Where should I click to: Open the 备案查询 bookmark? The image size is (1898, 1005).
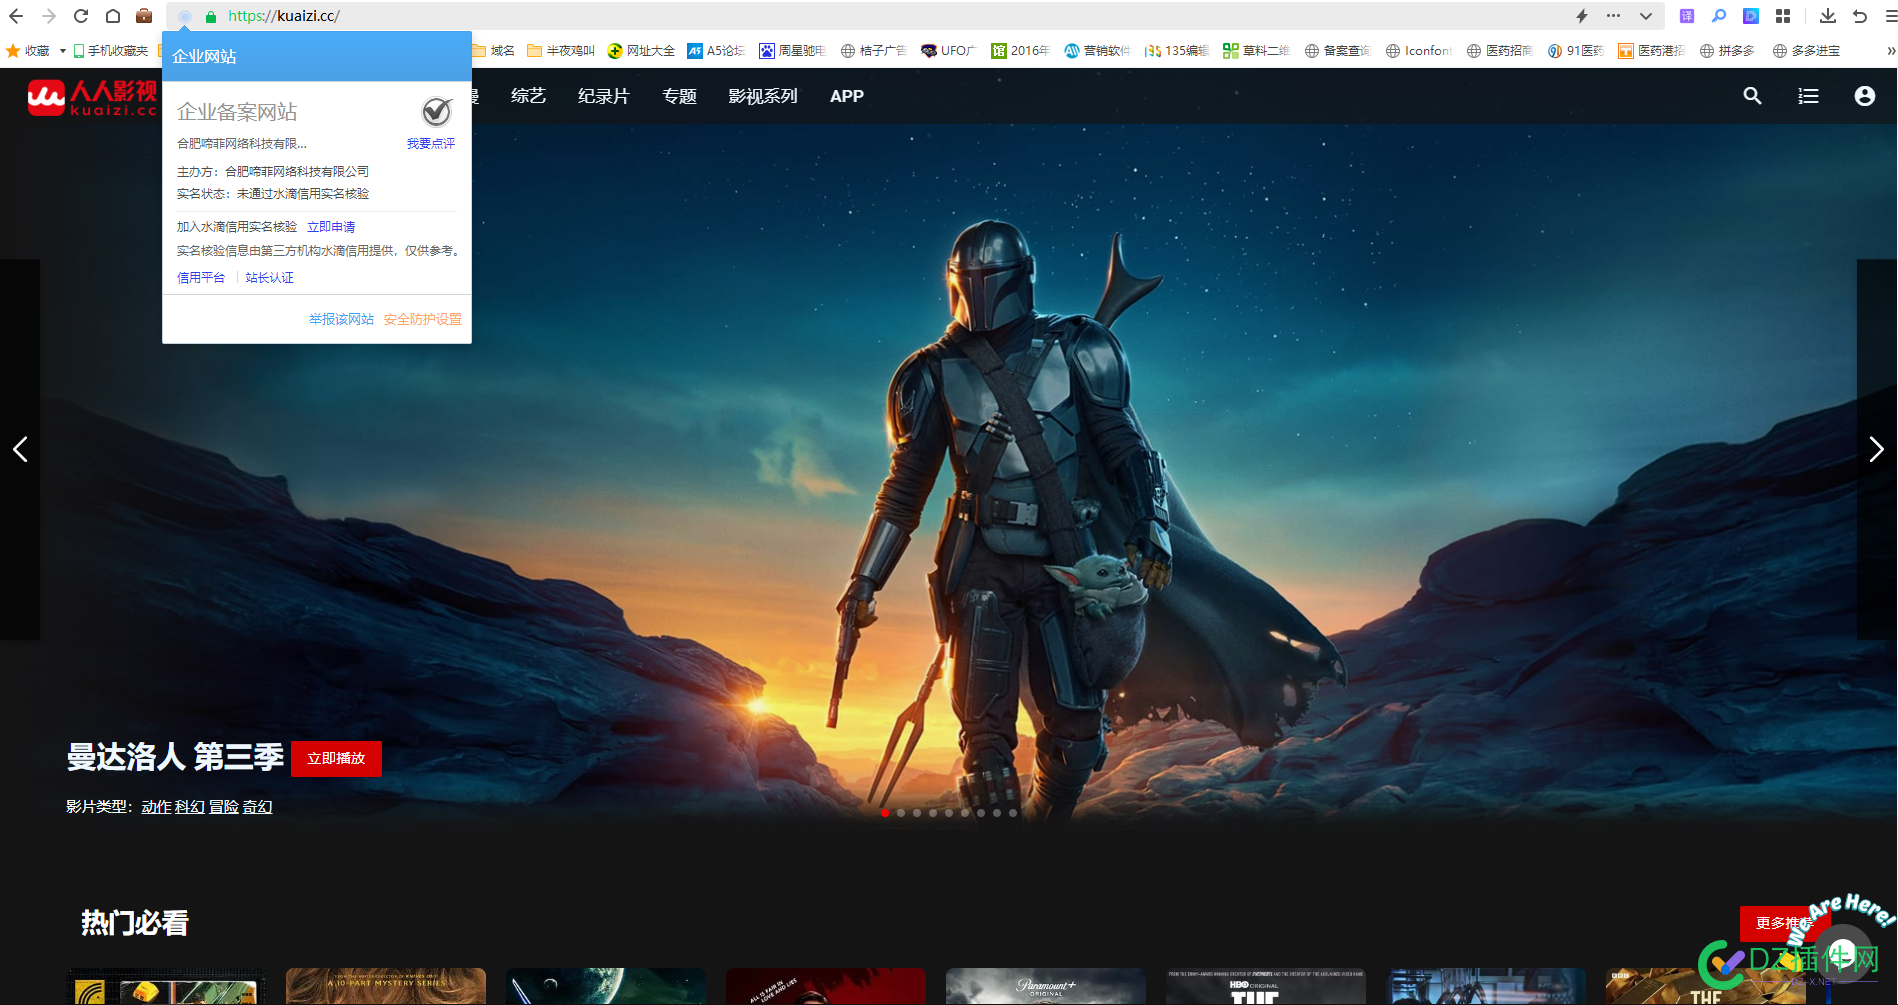tap(1338, 51)
